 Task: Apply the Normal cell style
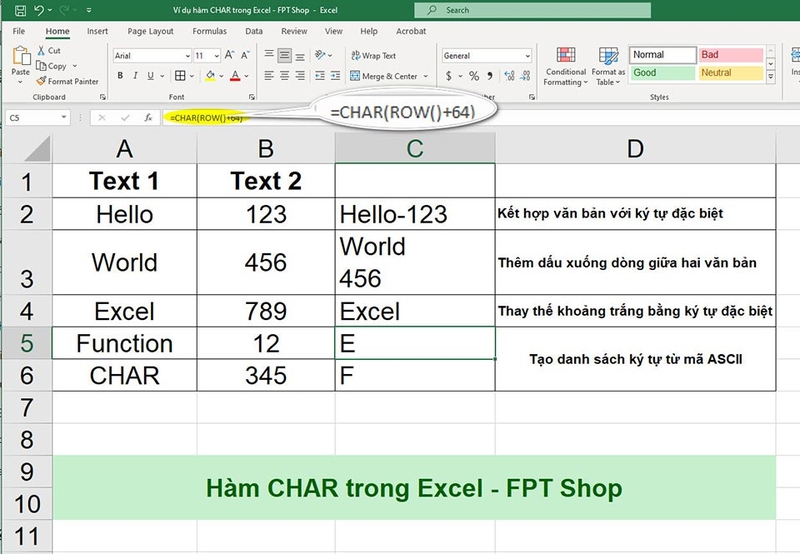(x=662, y=55)
